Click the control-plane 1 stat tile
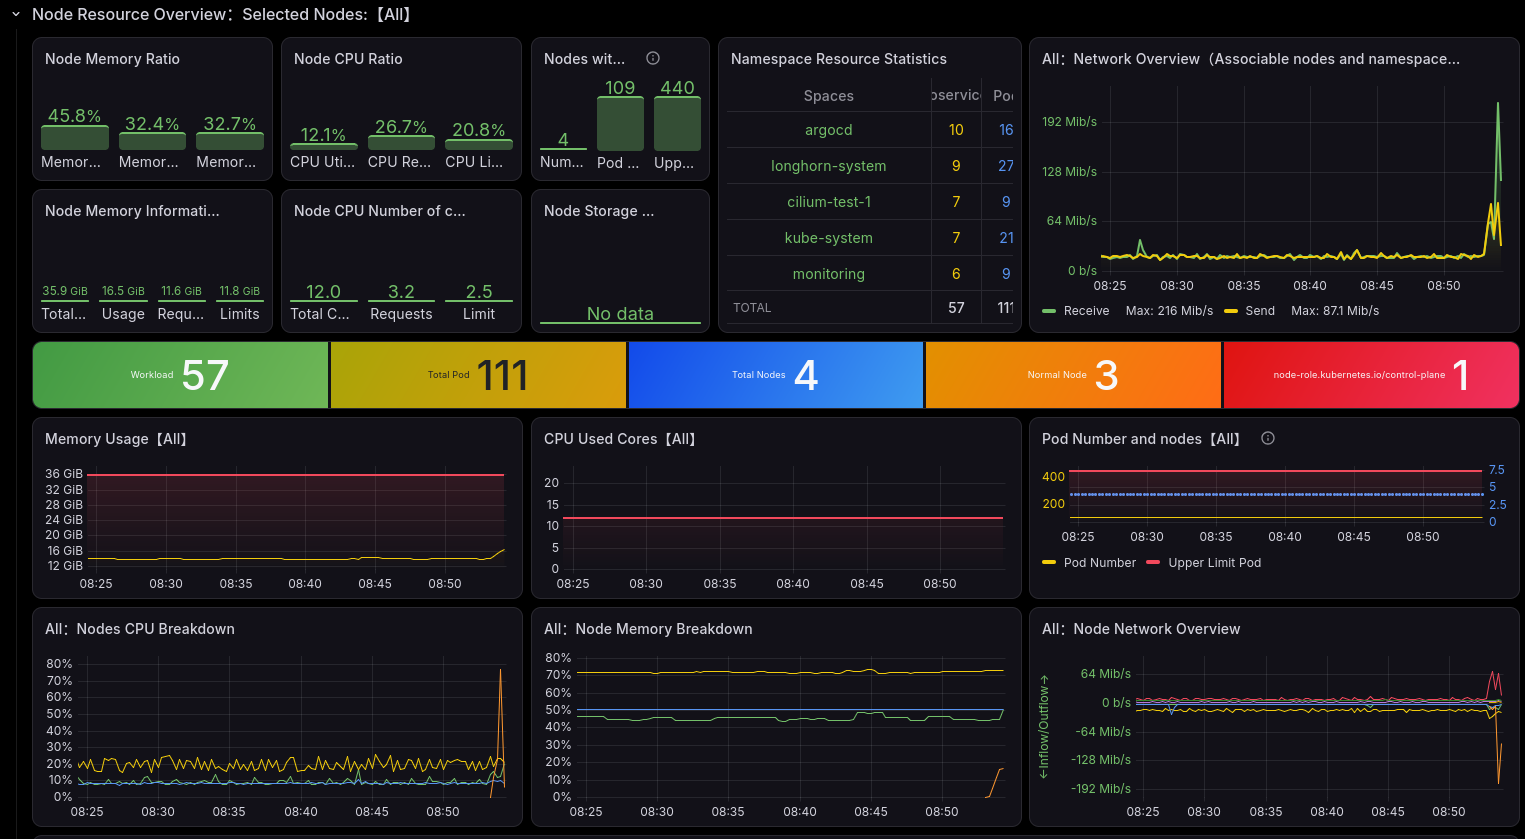Viewport: 1525px width, 839px height. click(x=1371, y=375)
